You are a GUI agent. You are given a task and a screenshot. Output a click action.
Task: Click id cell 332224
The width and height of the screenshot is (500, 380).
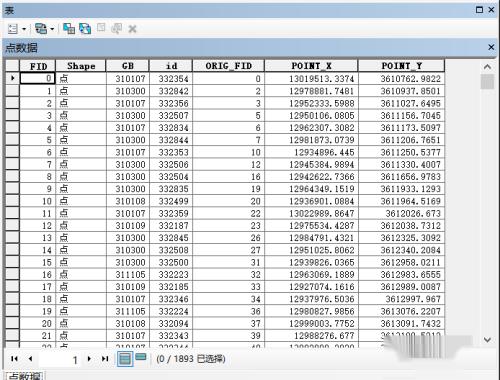pyautogui.click(x=171, y=311)
